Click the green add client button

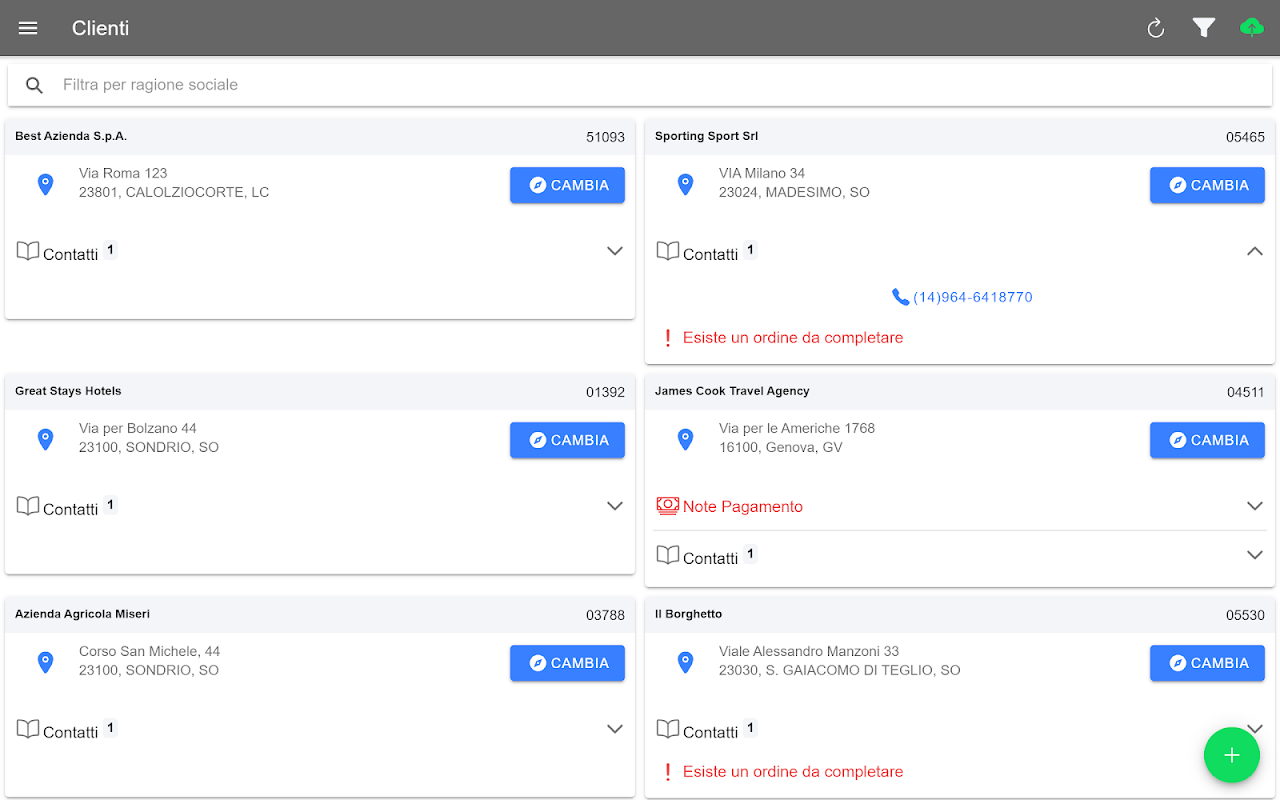point(1232,755)
